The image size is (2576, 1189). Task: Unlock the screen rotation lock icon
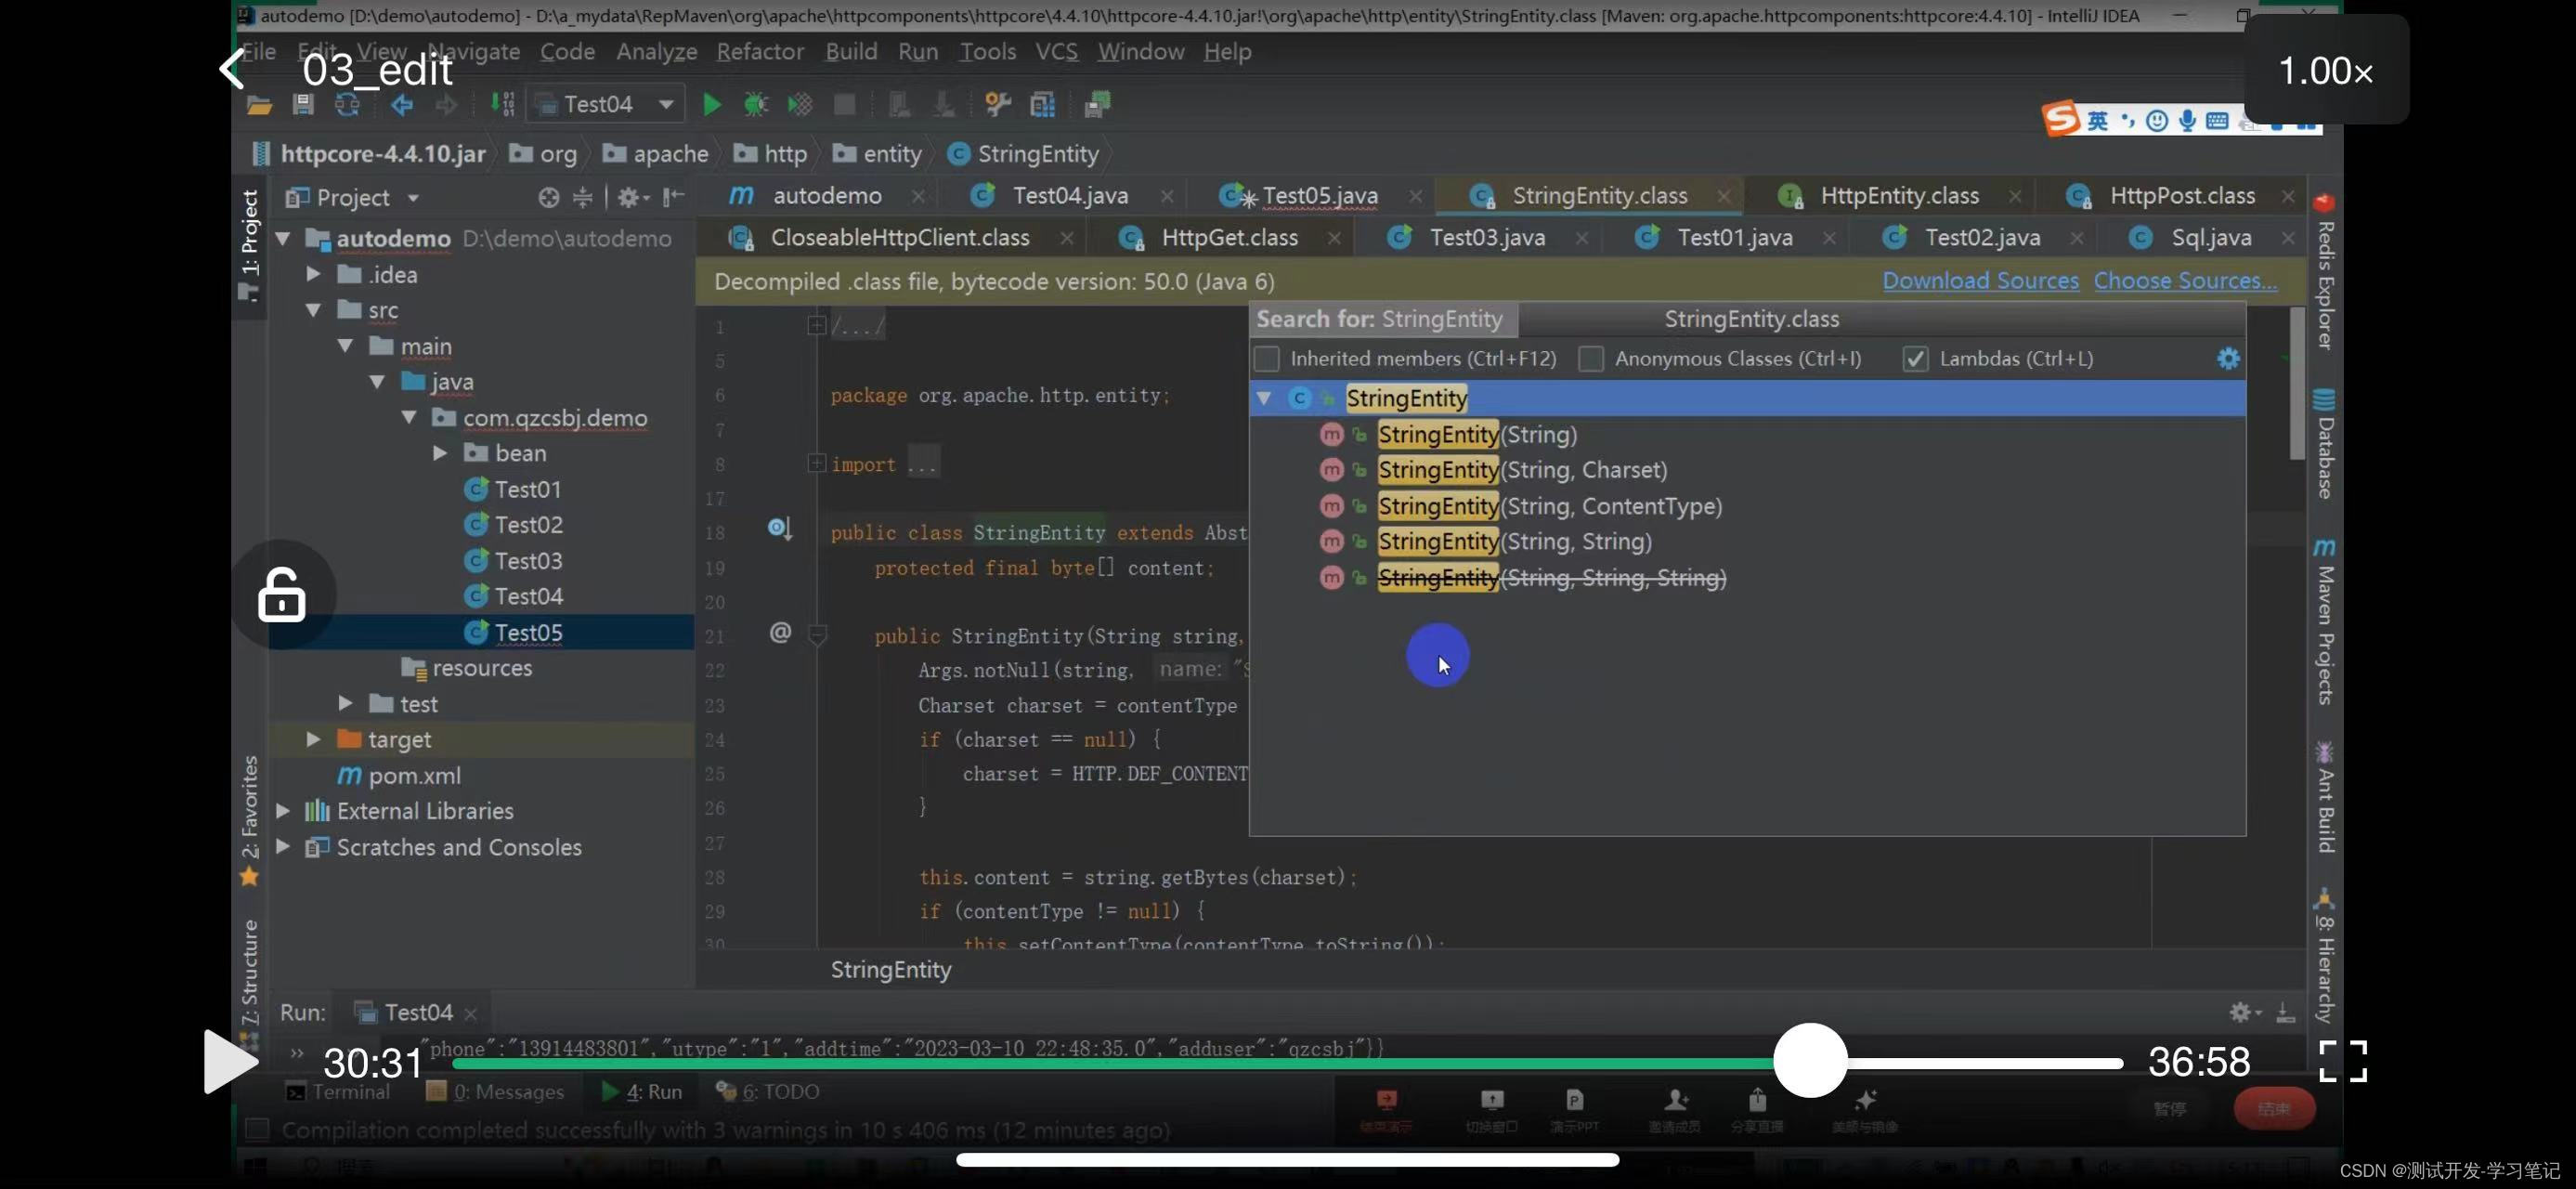click(x=282, y=595)
